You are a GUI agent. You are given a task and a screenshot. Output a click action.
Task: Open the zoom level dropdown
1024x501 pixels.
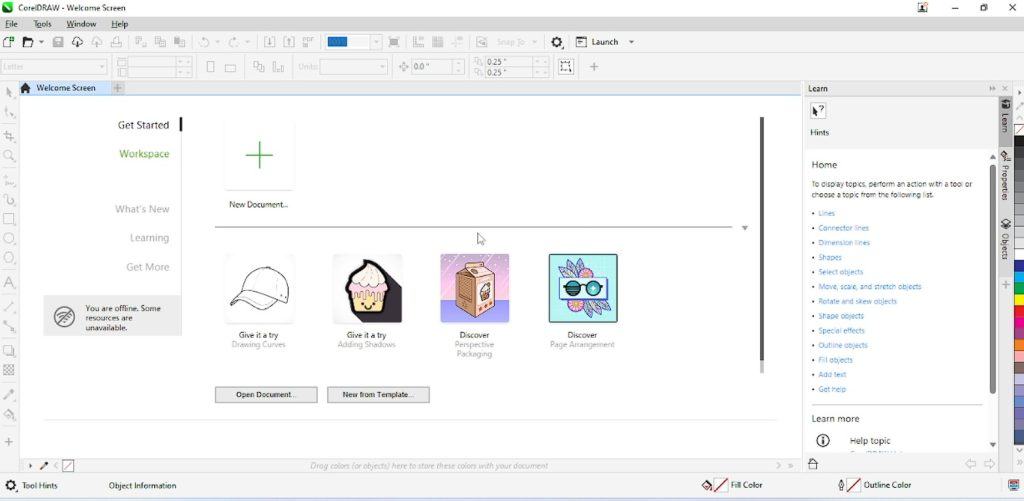click(x=376, y=42)
